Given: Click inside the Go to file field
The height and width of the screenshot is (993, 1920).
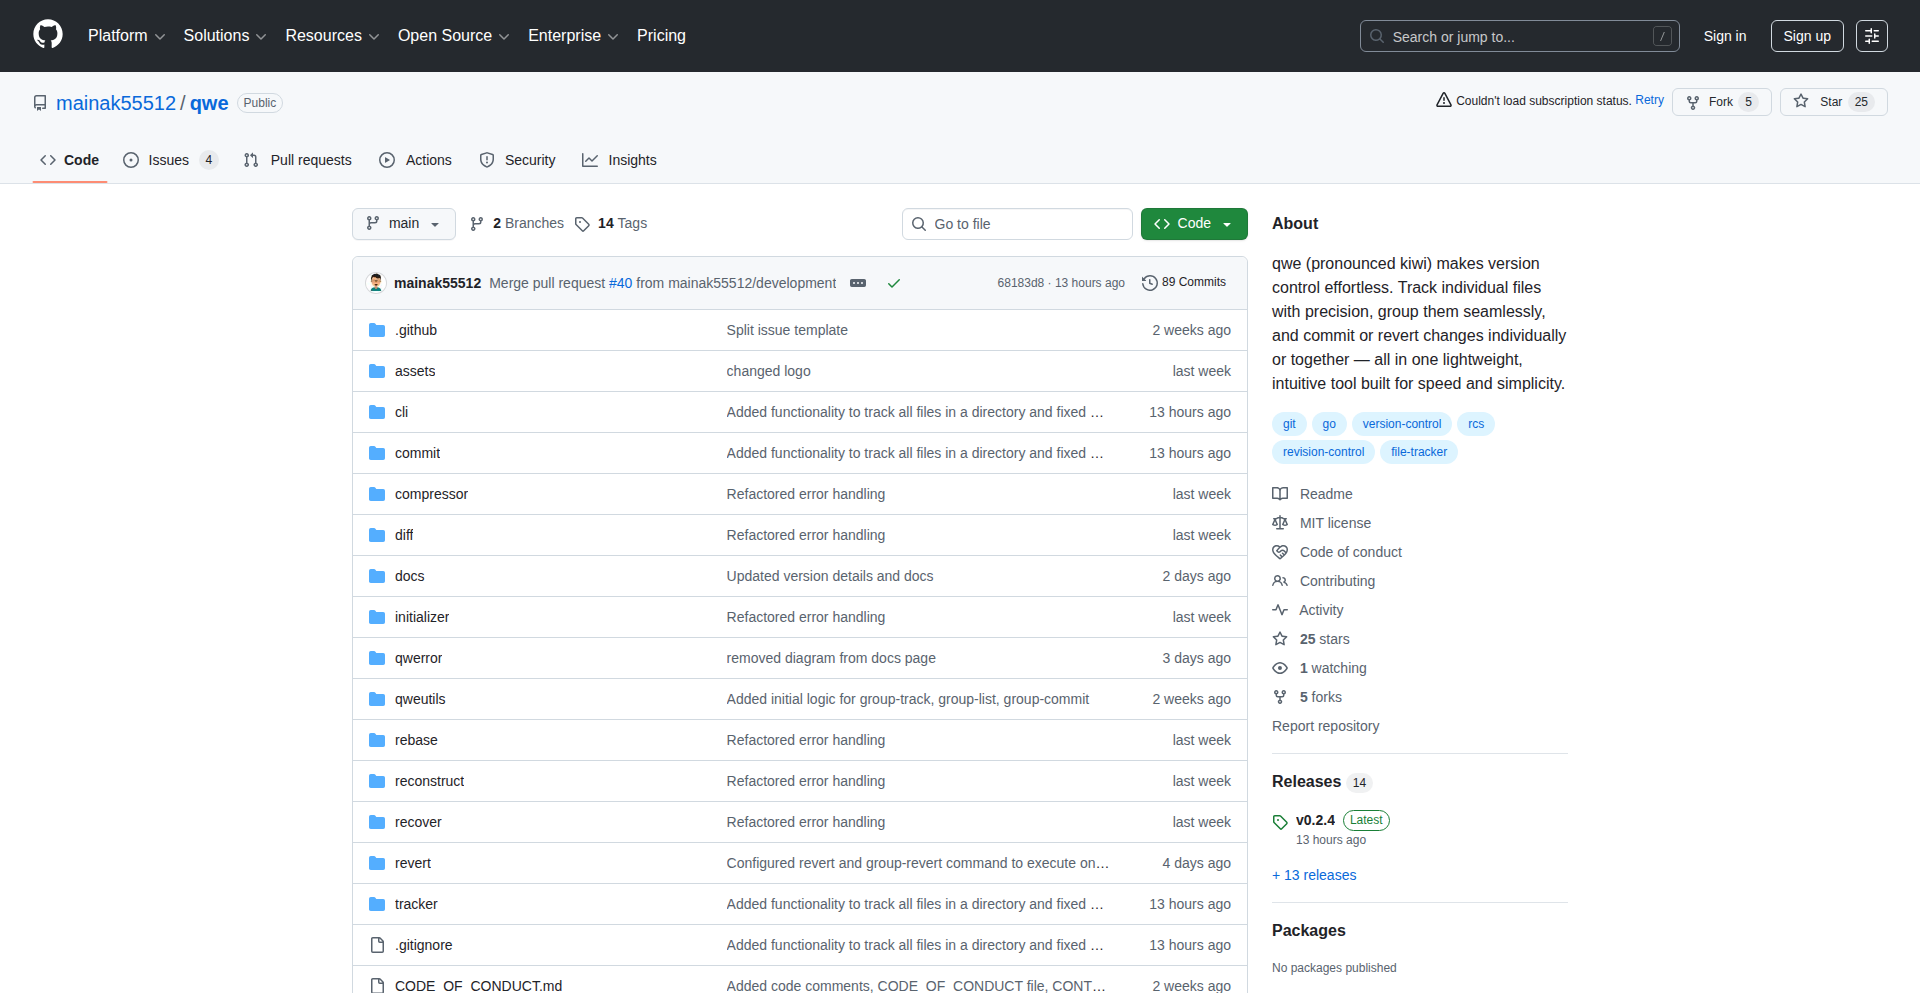Looking at the screenshot, I should [1016, 223].
